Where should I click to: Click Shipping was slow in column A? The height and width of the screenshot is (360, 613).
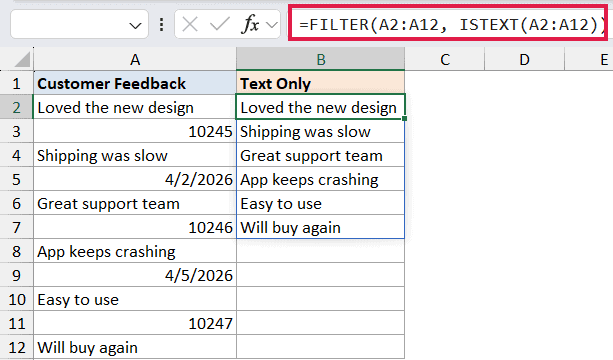pyautogui.click(x=135, y=155)
